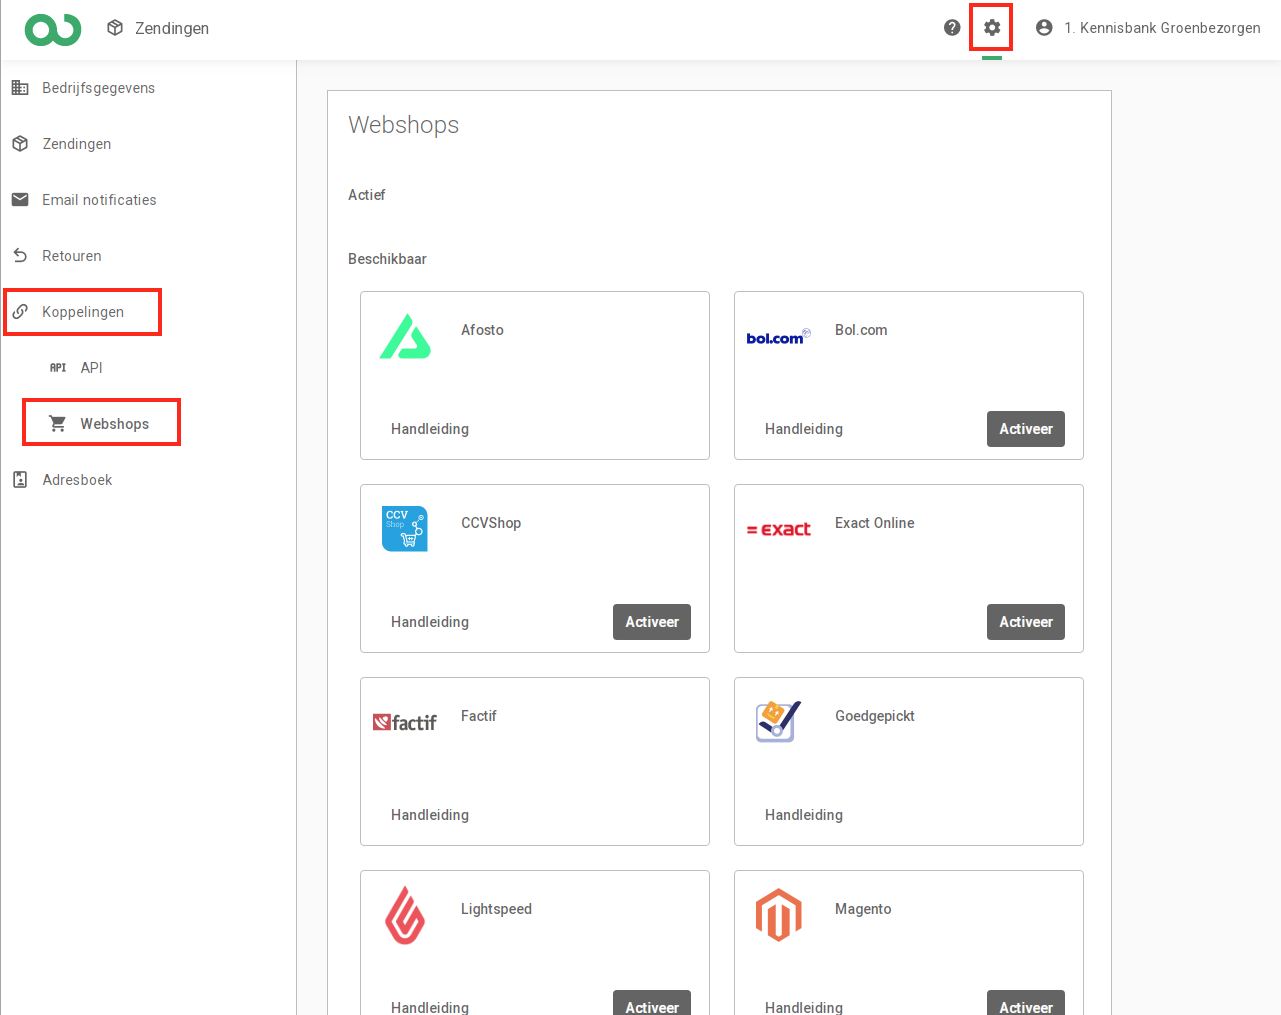Open Retouren in the sidebar
The image size is (1281, 1015).
71,256
